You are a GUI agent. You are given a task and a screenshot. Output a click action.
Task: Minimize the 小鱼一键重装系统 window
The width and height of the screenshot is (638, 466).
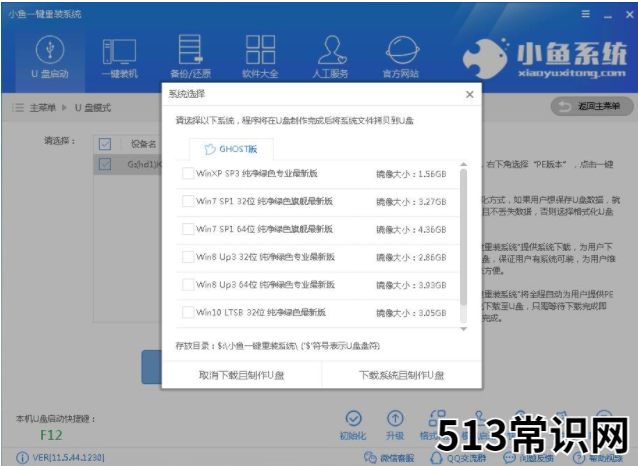(x=608, y=16)
